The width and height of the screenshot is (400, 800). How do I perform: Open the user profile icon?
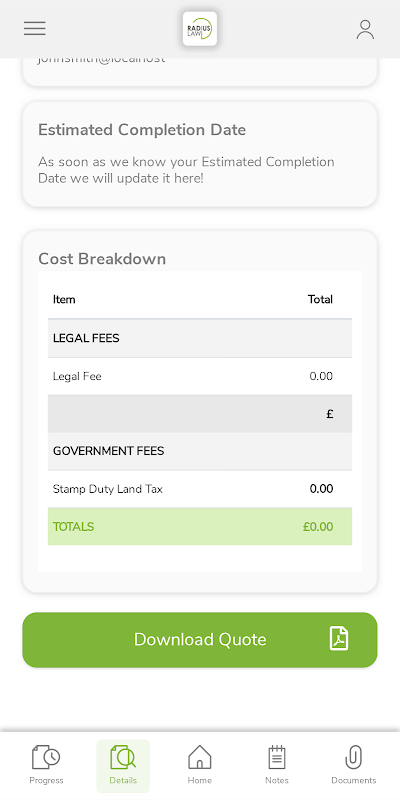pos(365,30)
